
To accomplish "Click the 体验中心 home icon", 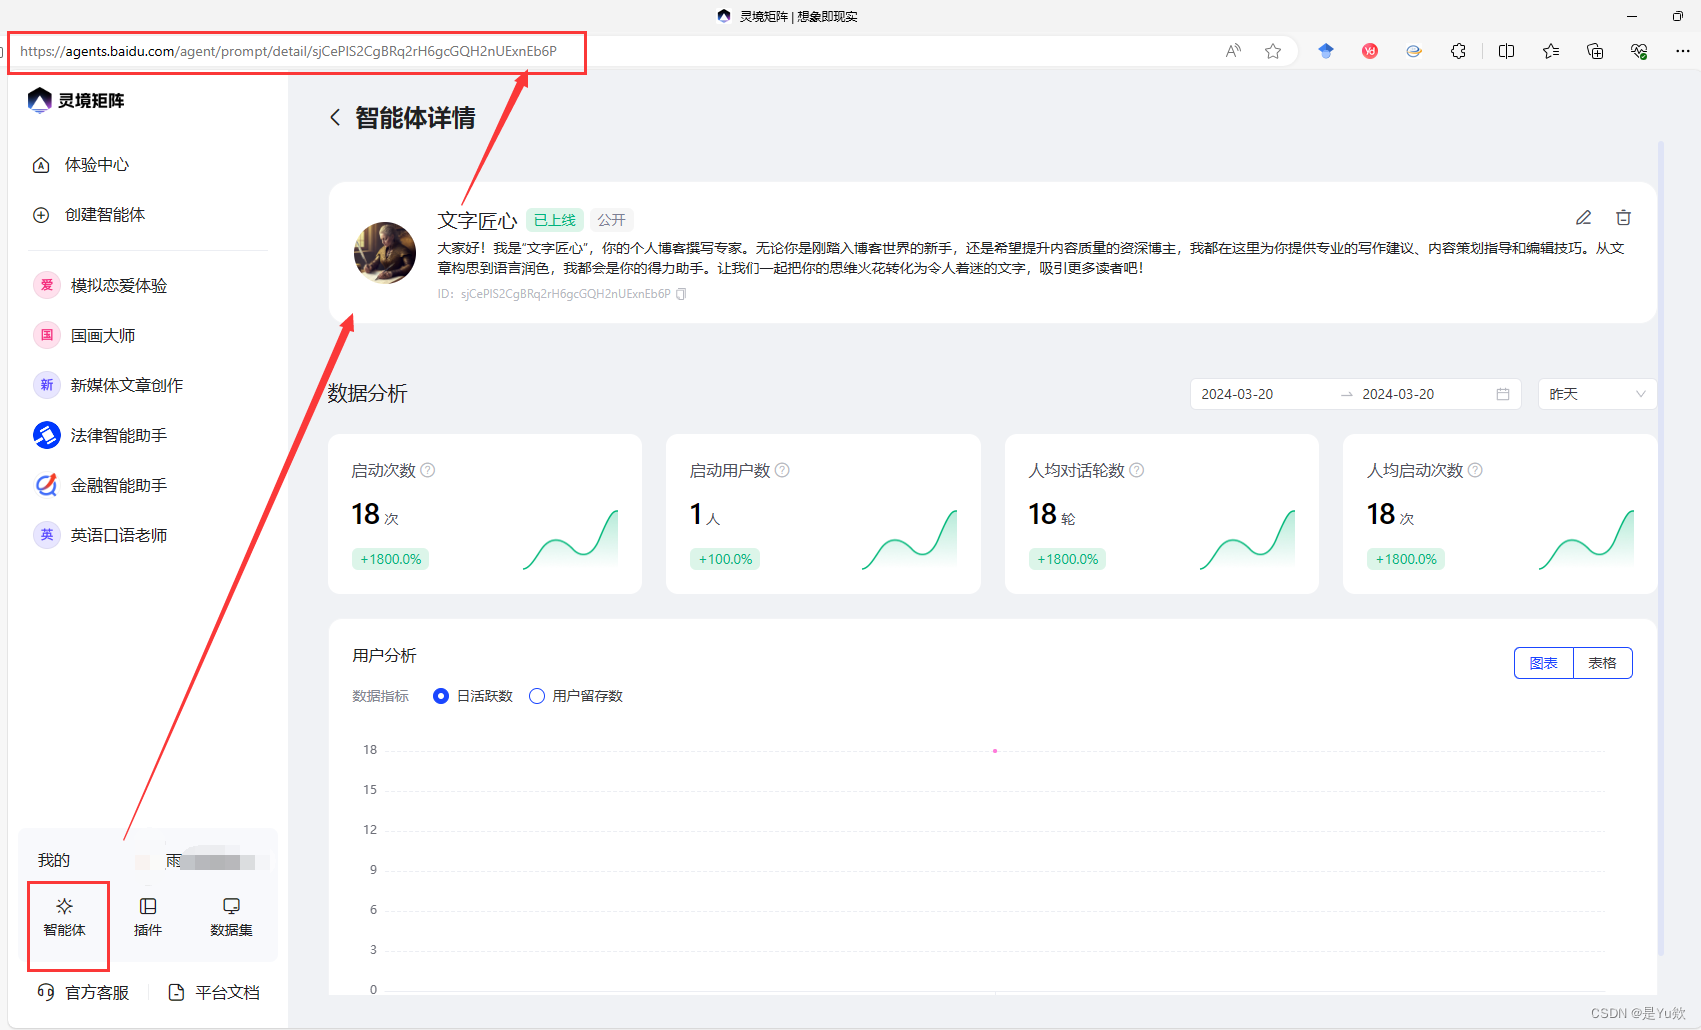I will (41, 165).
